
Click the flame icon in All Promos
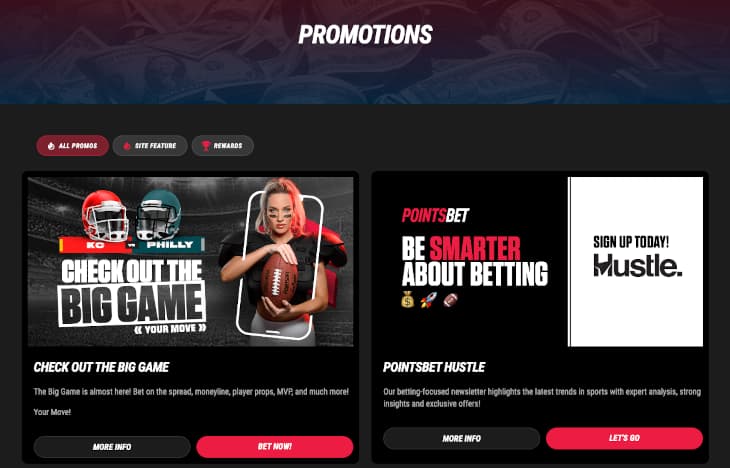[51, 146]
